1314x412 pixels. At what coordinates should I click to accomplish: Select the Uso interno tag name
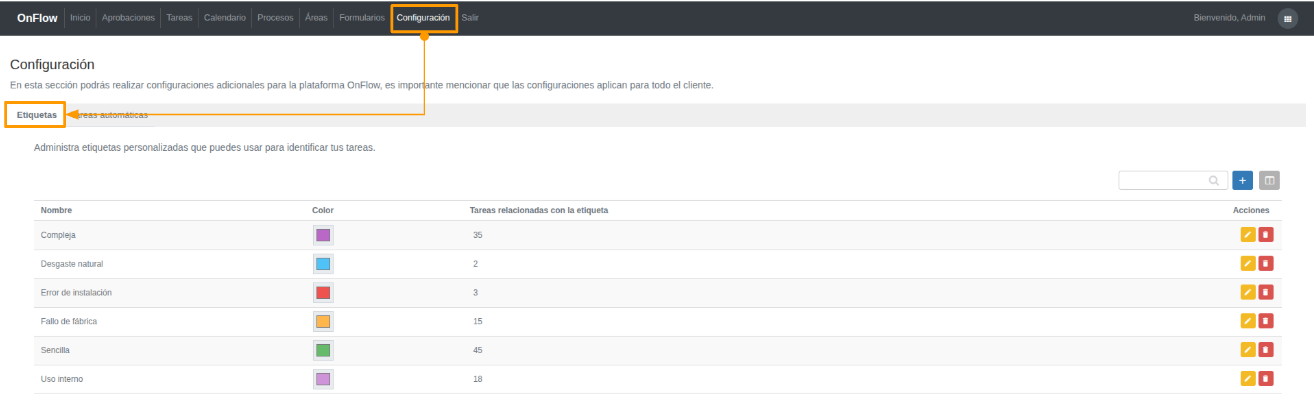pyautogui.click(x=62, y=379)
